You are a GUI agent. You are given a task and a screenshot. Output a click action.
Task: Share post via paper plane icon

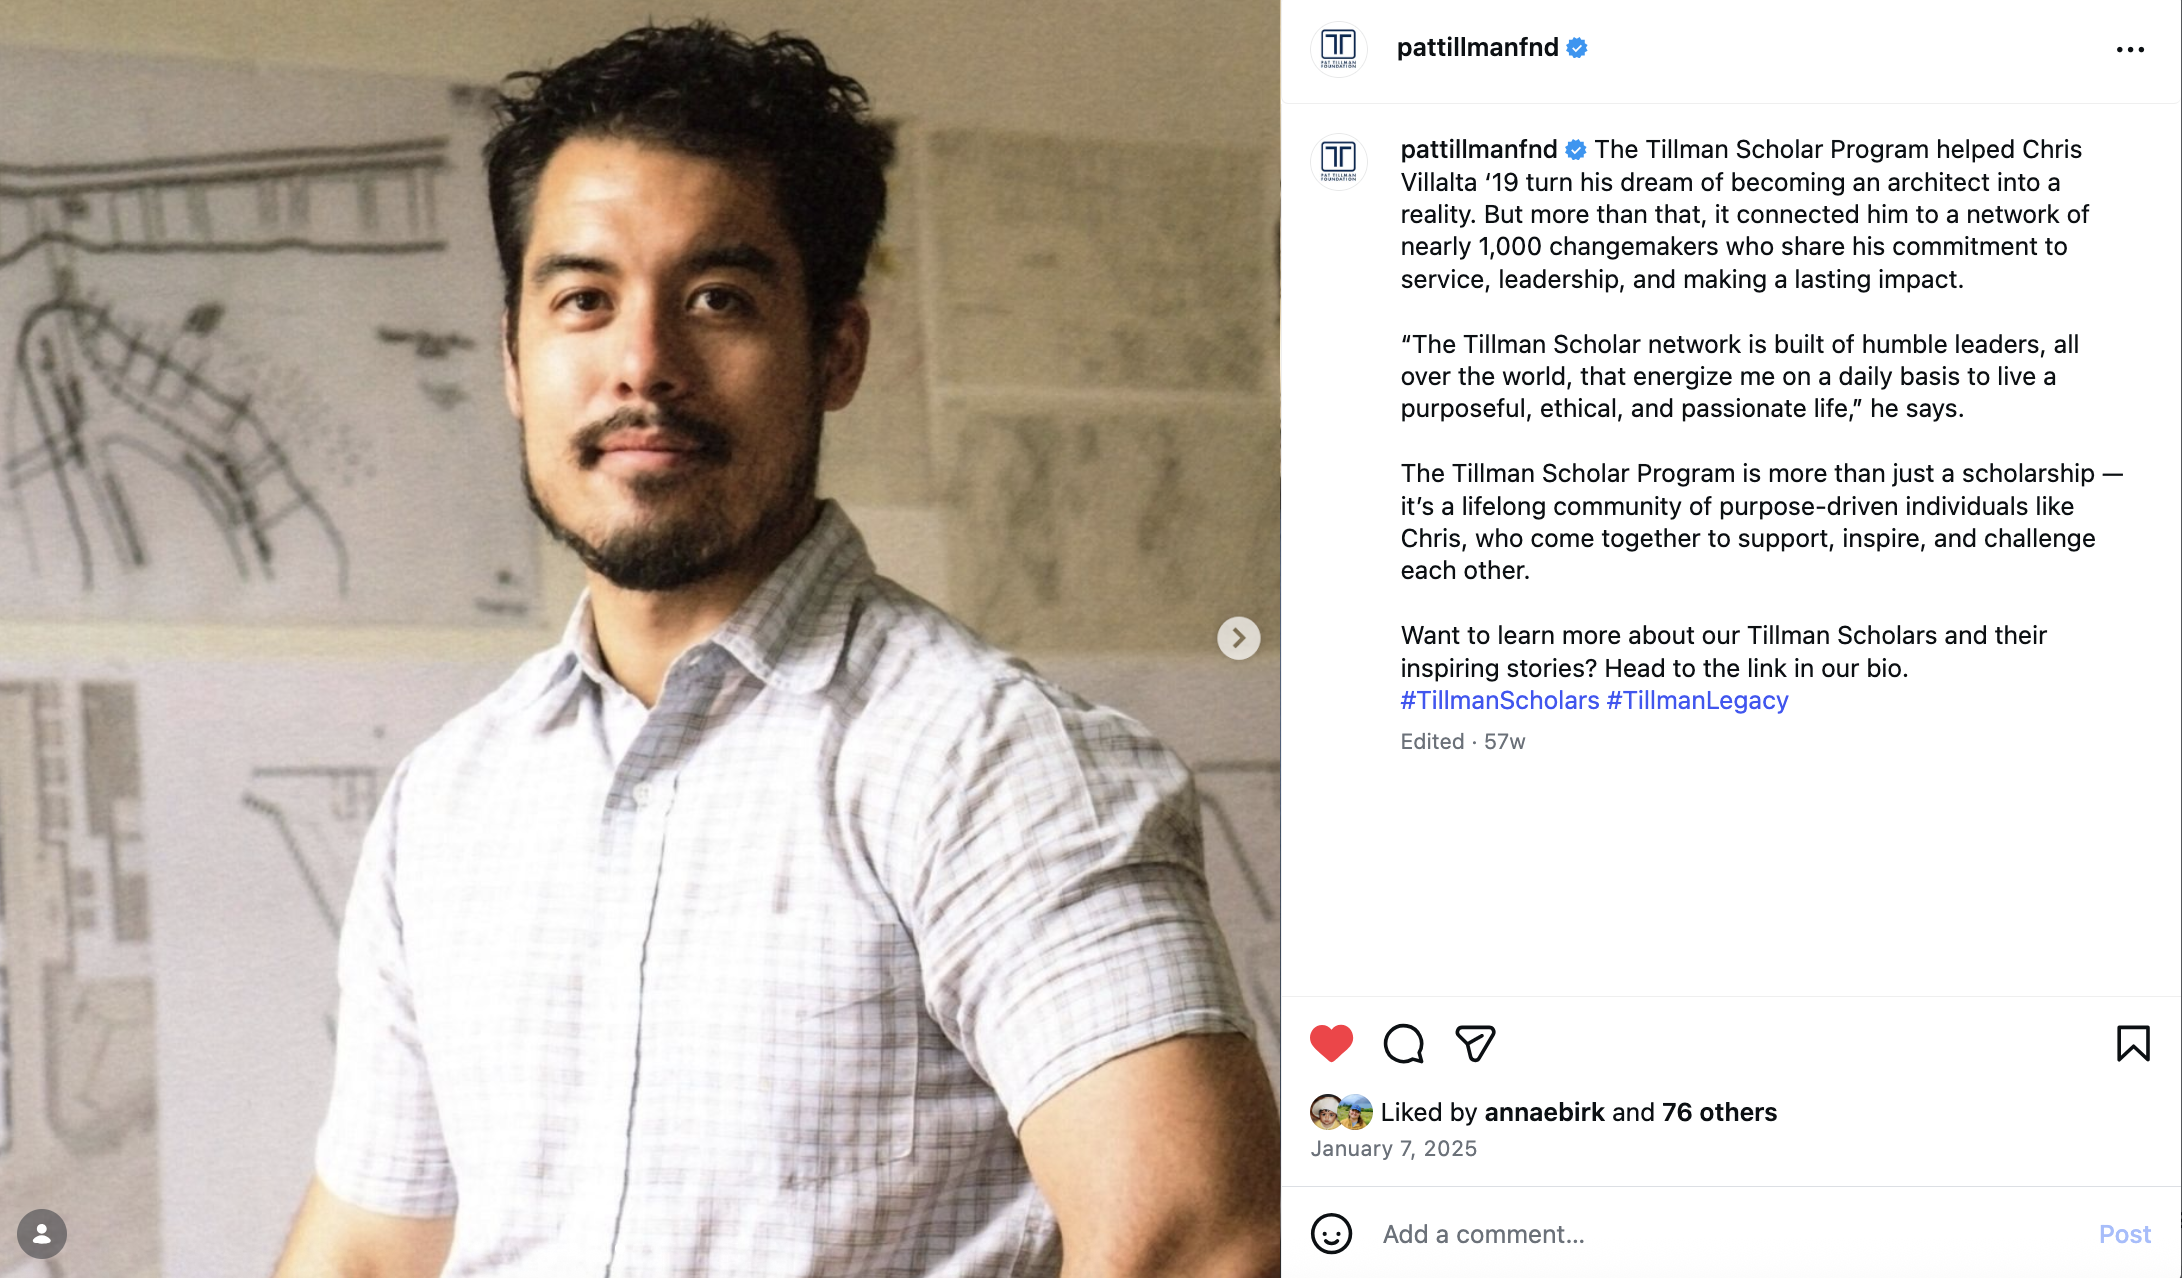pos(1475,1043)
